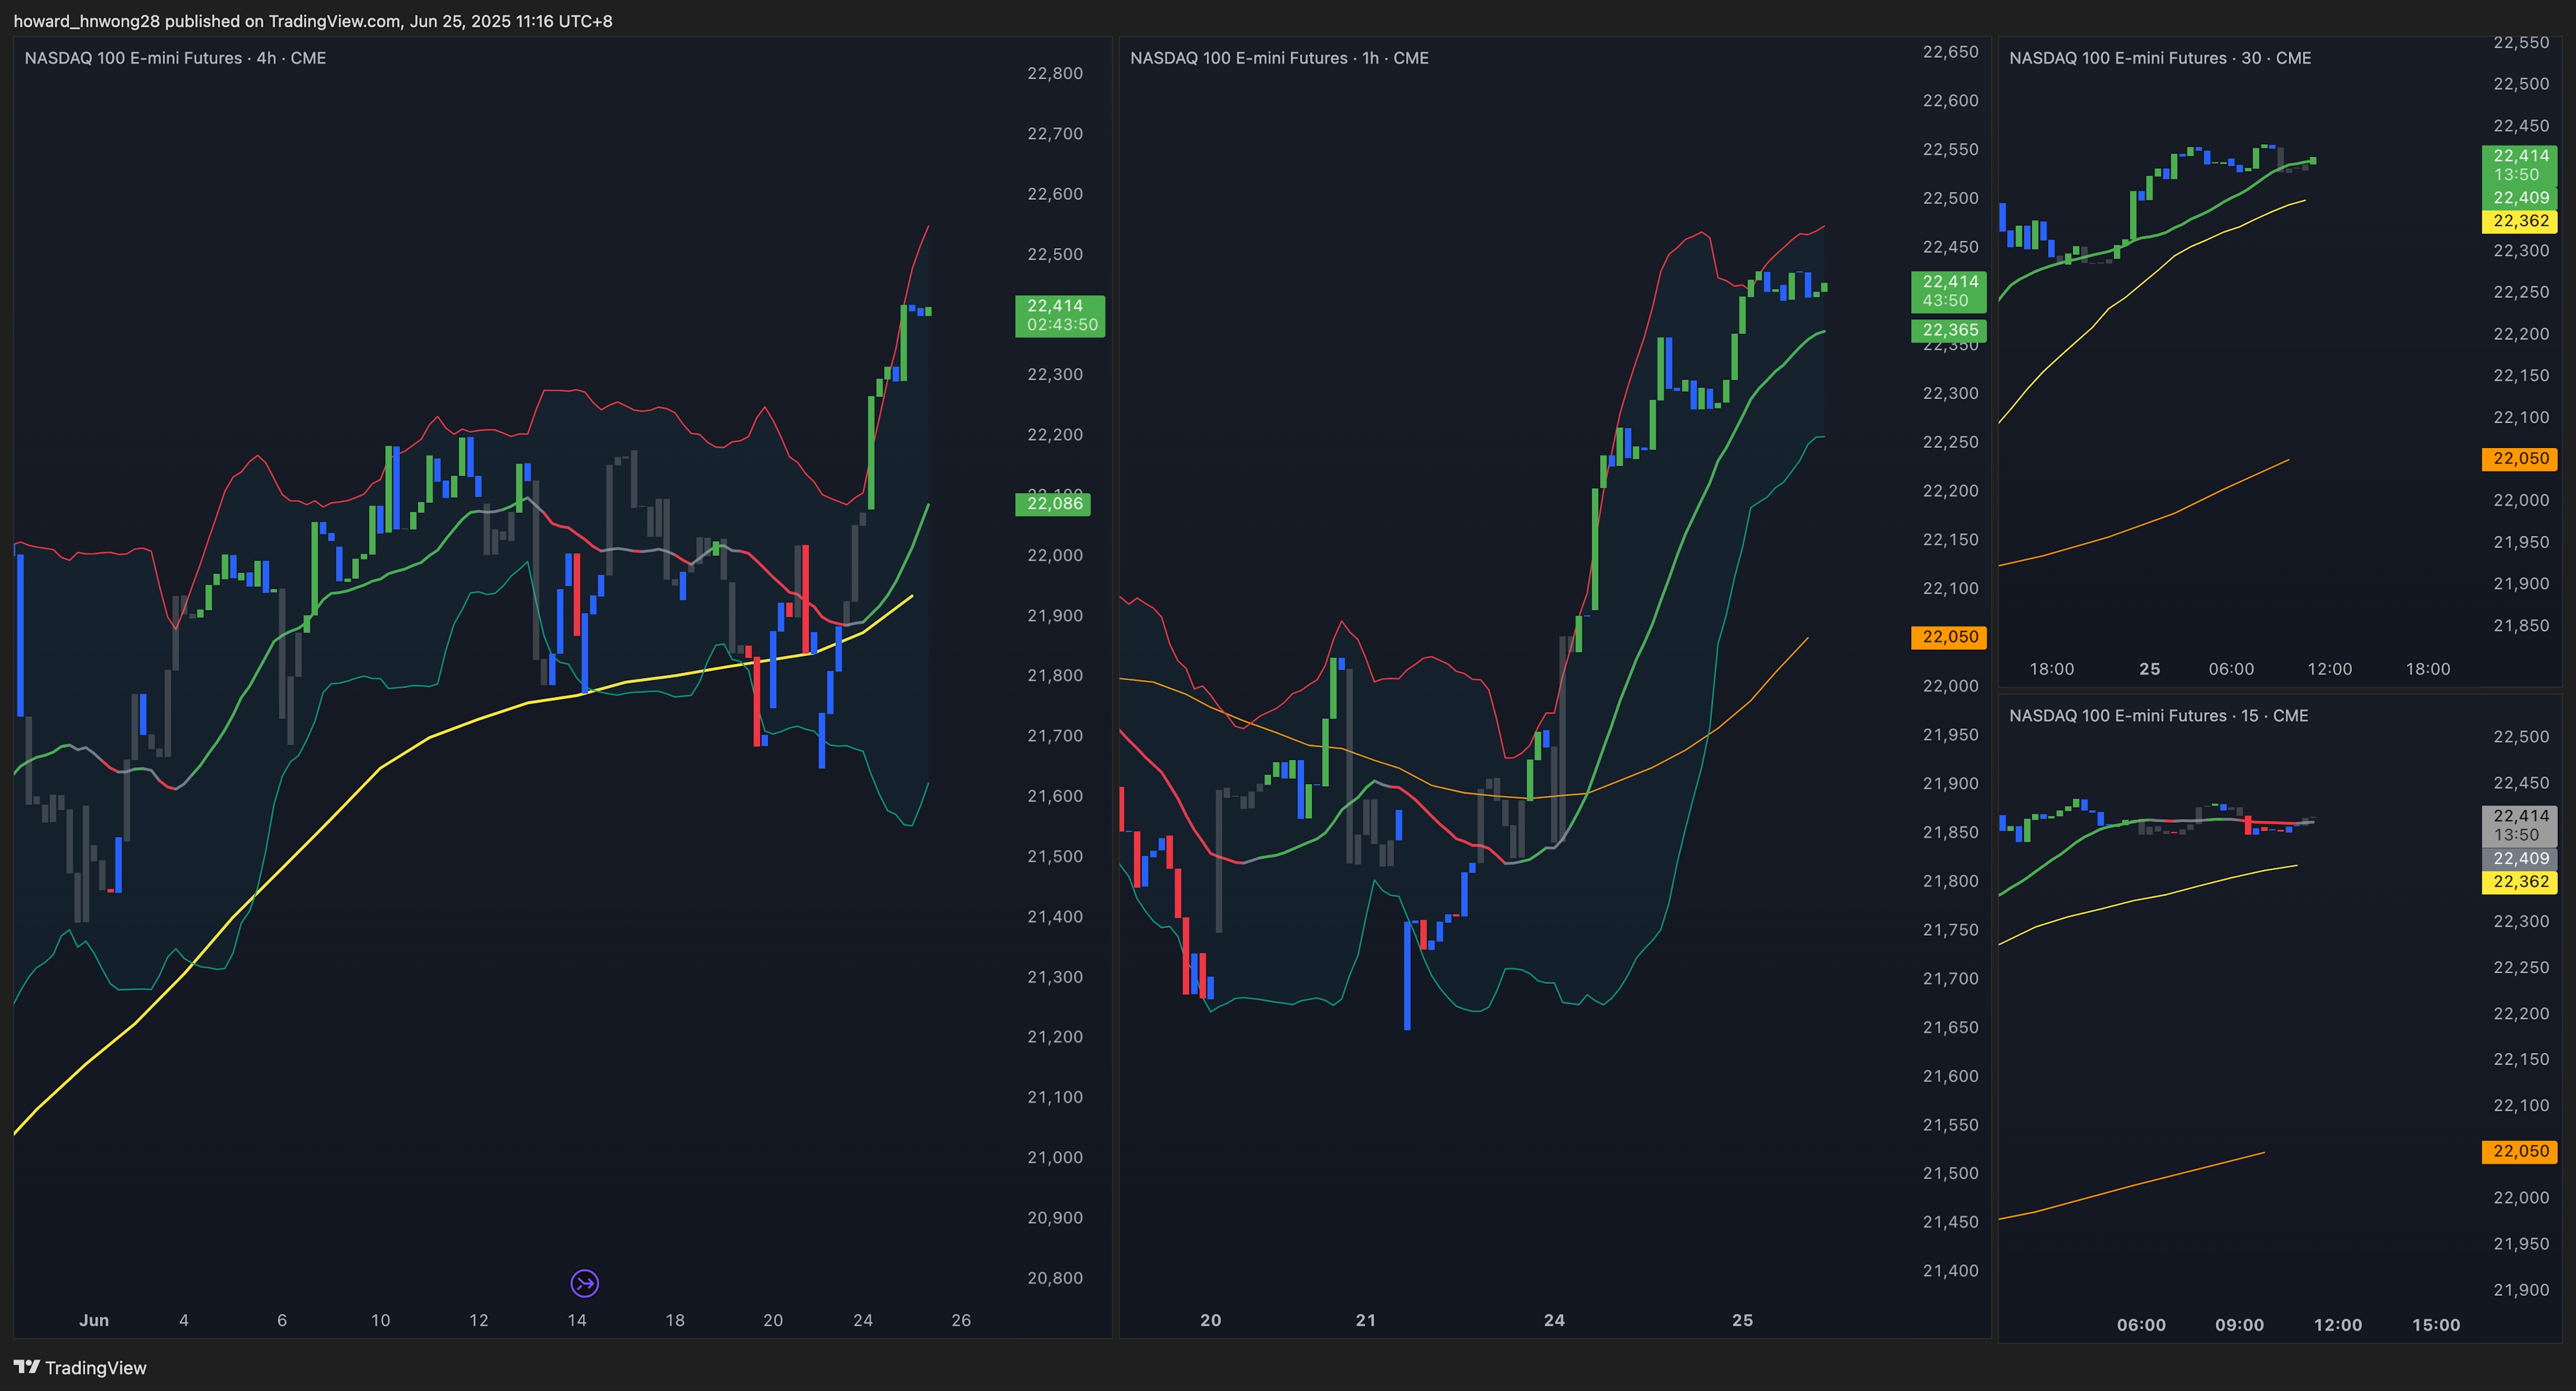Click the 22,800 price level on the 4h axis
The image size is (2576, 1391).
[x=1055, y=73]
